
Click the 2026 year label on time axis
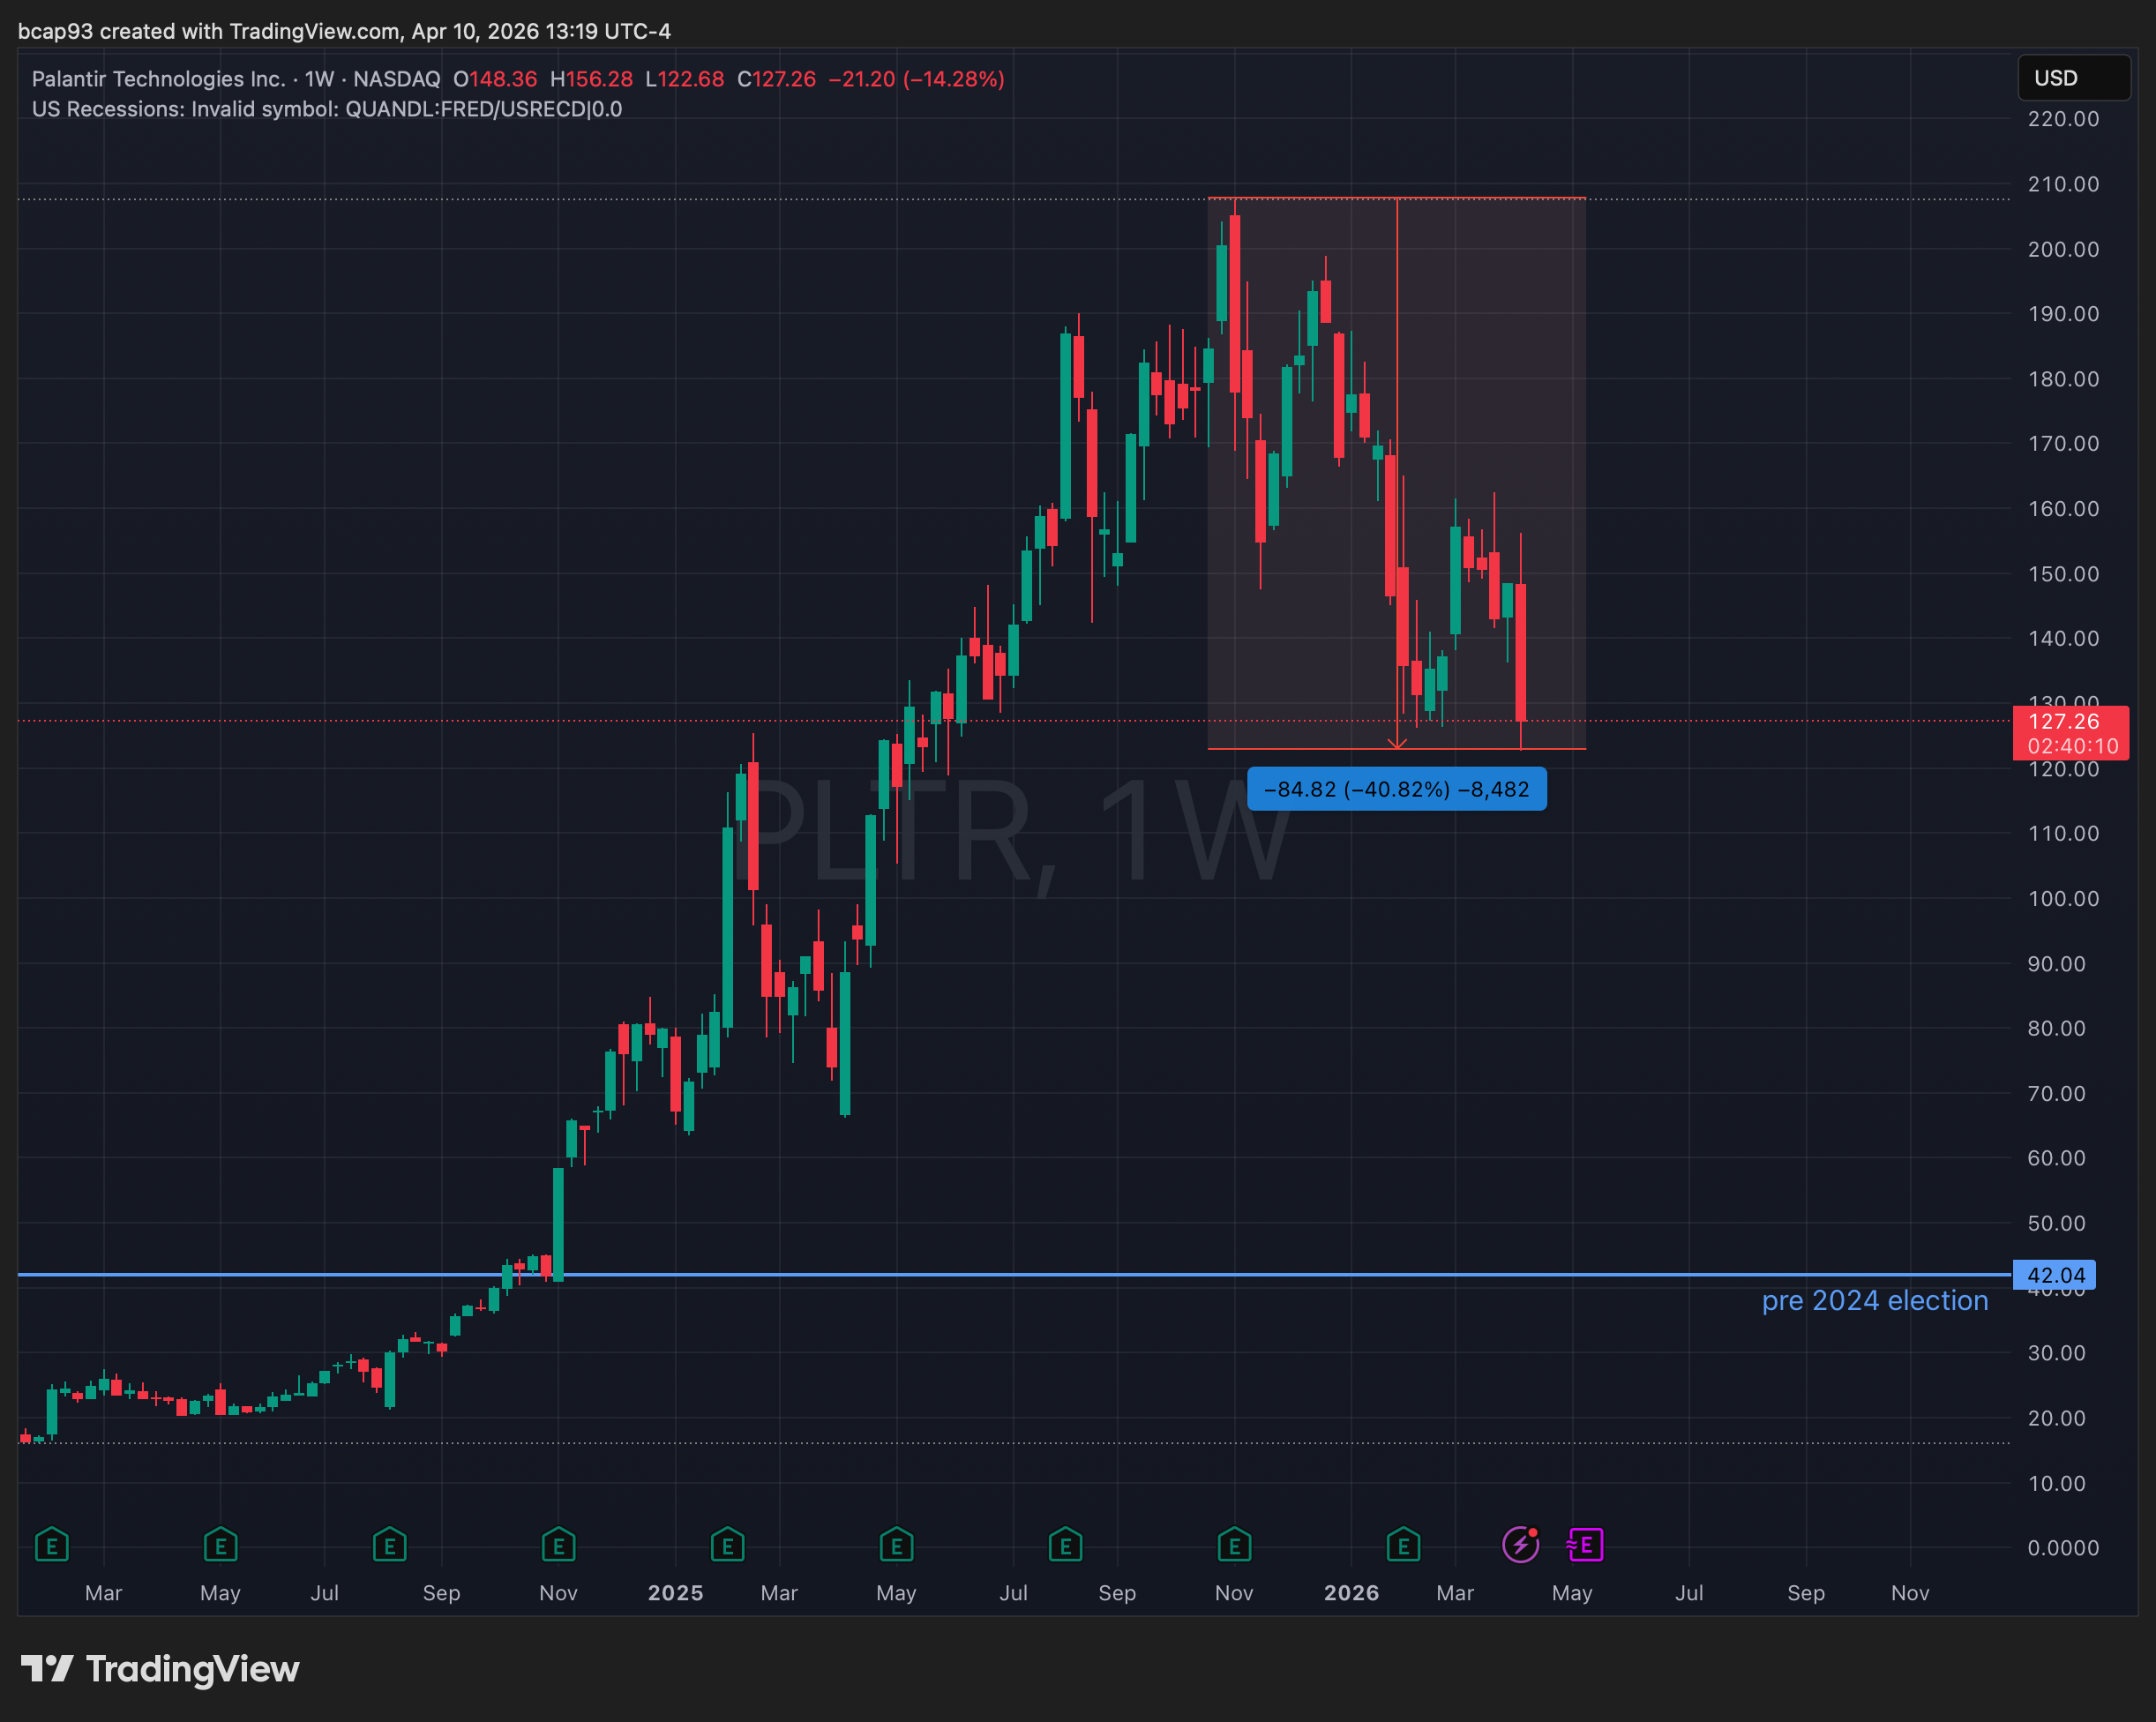pyautogui.click(x=1351, y=1593)
